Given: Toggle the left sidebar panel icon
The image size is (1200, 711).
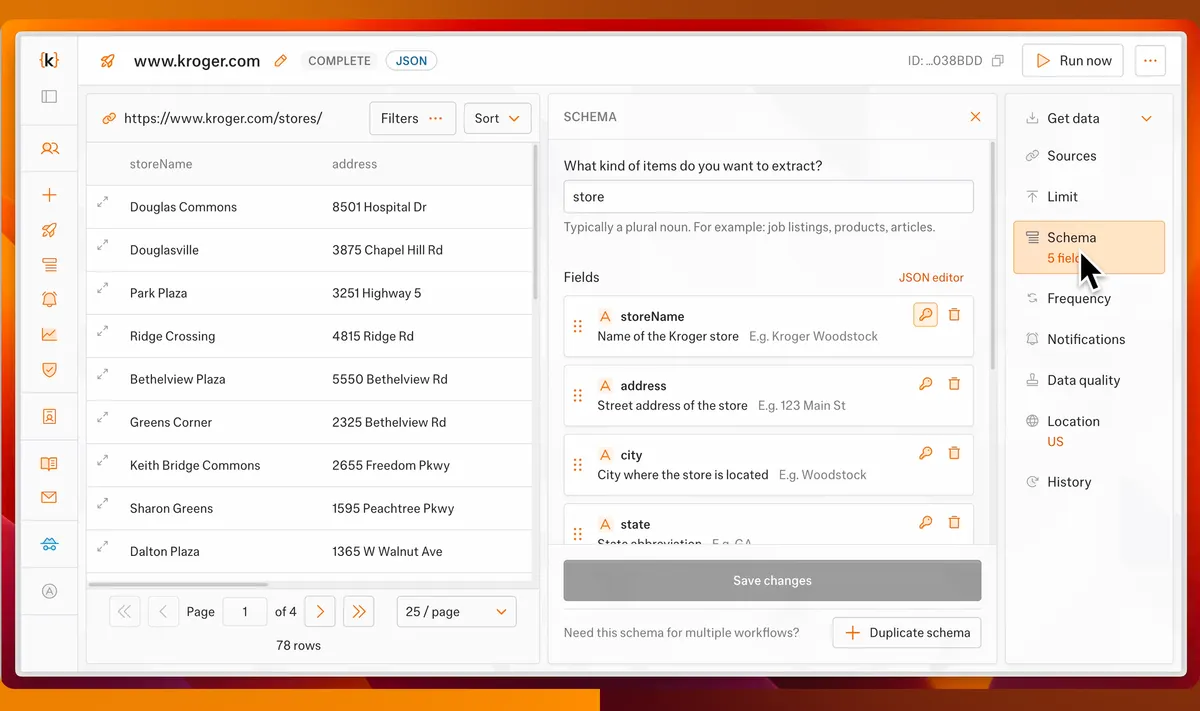Looking at the screenshot, I should tap(49, 97).
